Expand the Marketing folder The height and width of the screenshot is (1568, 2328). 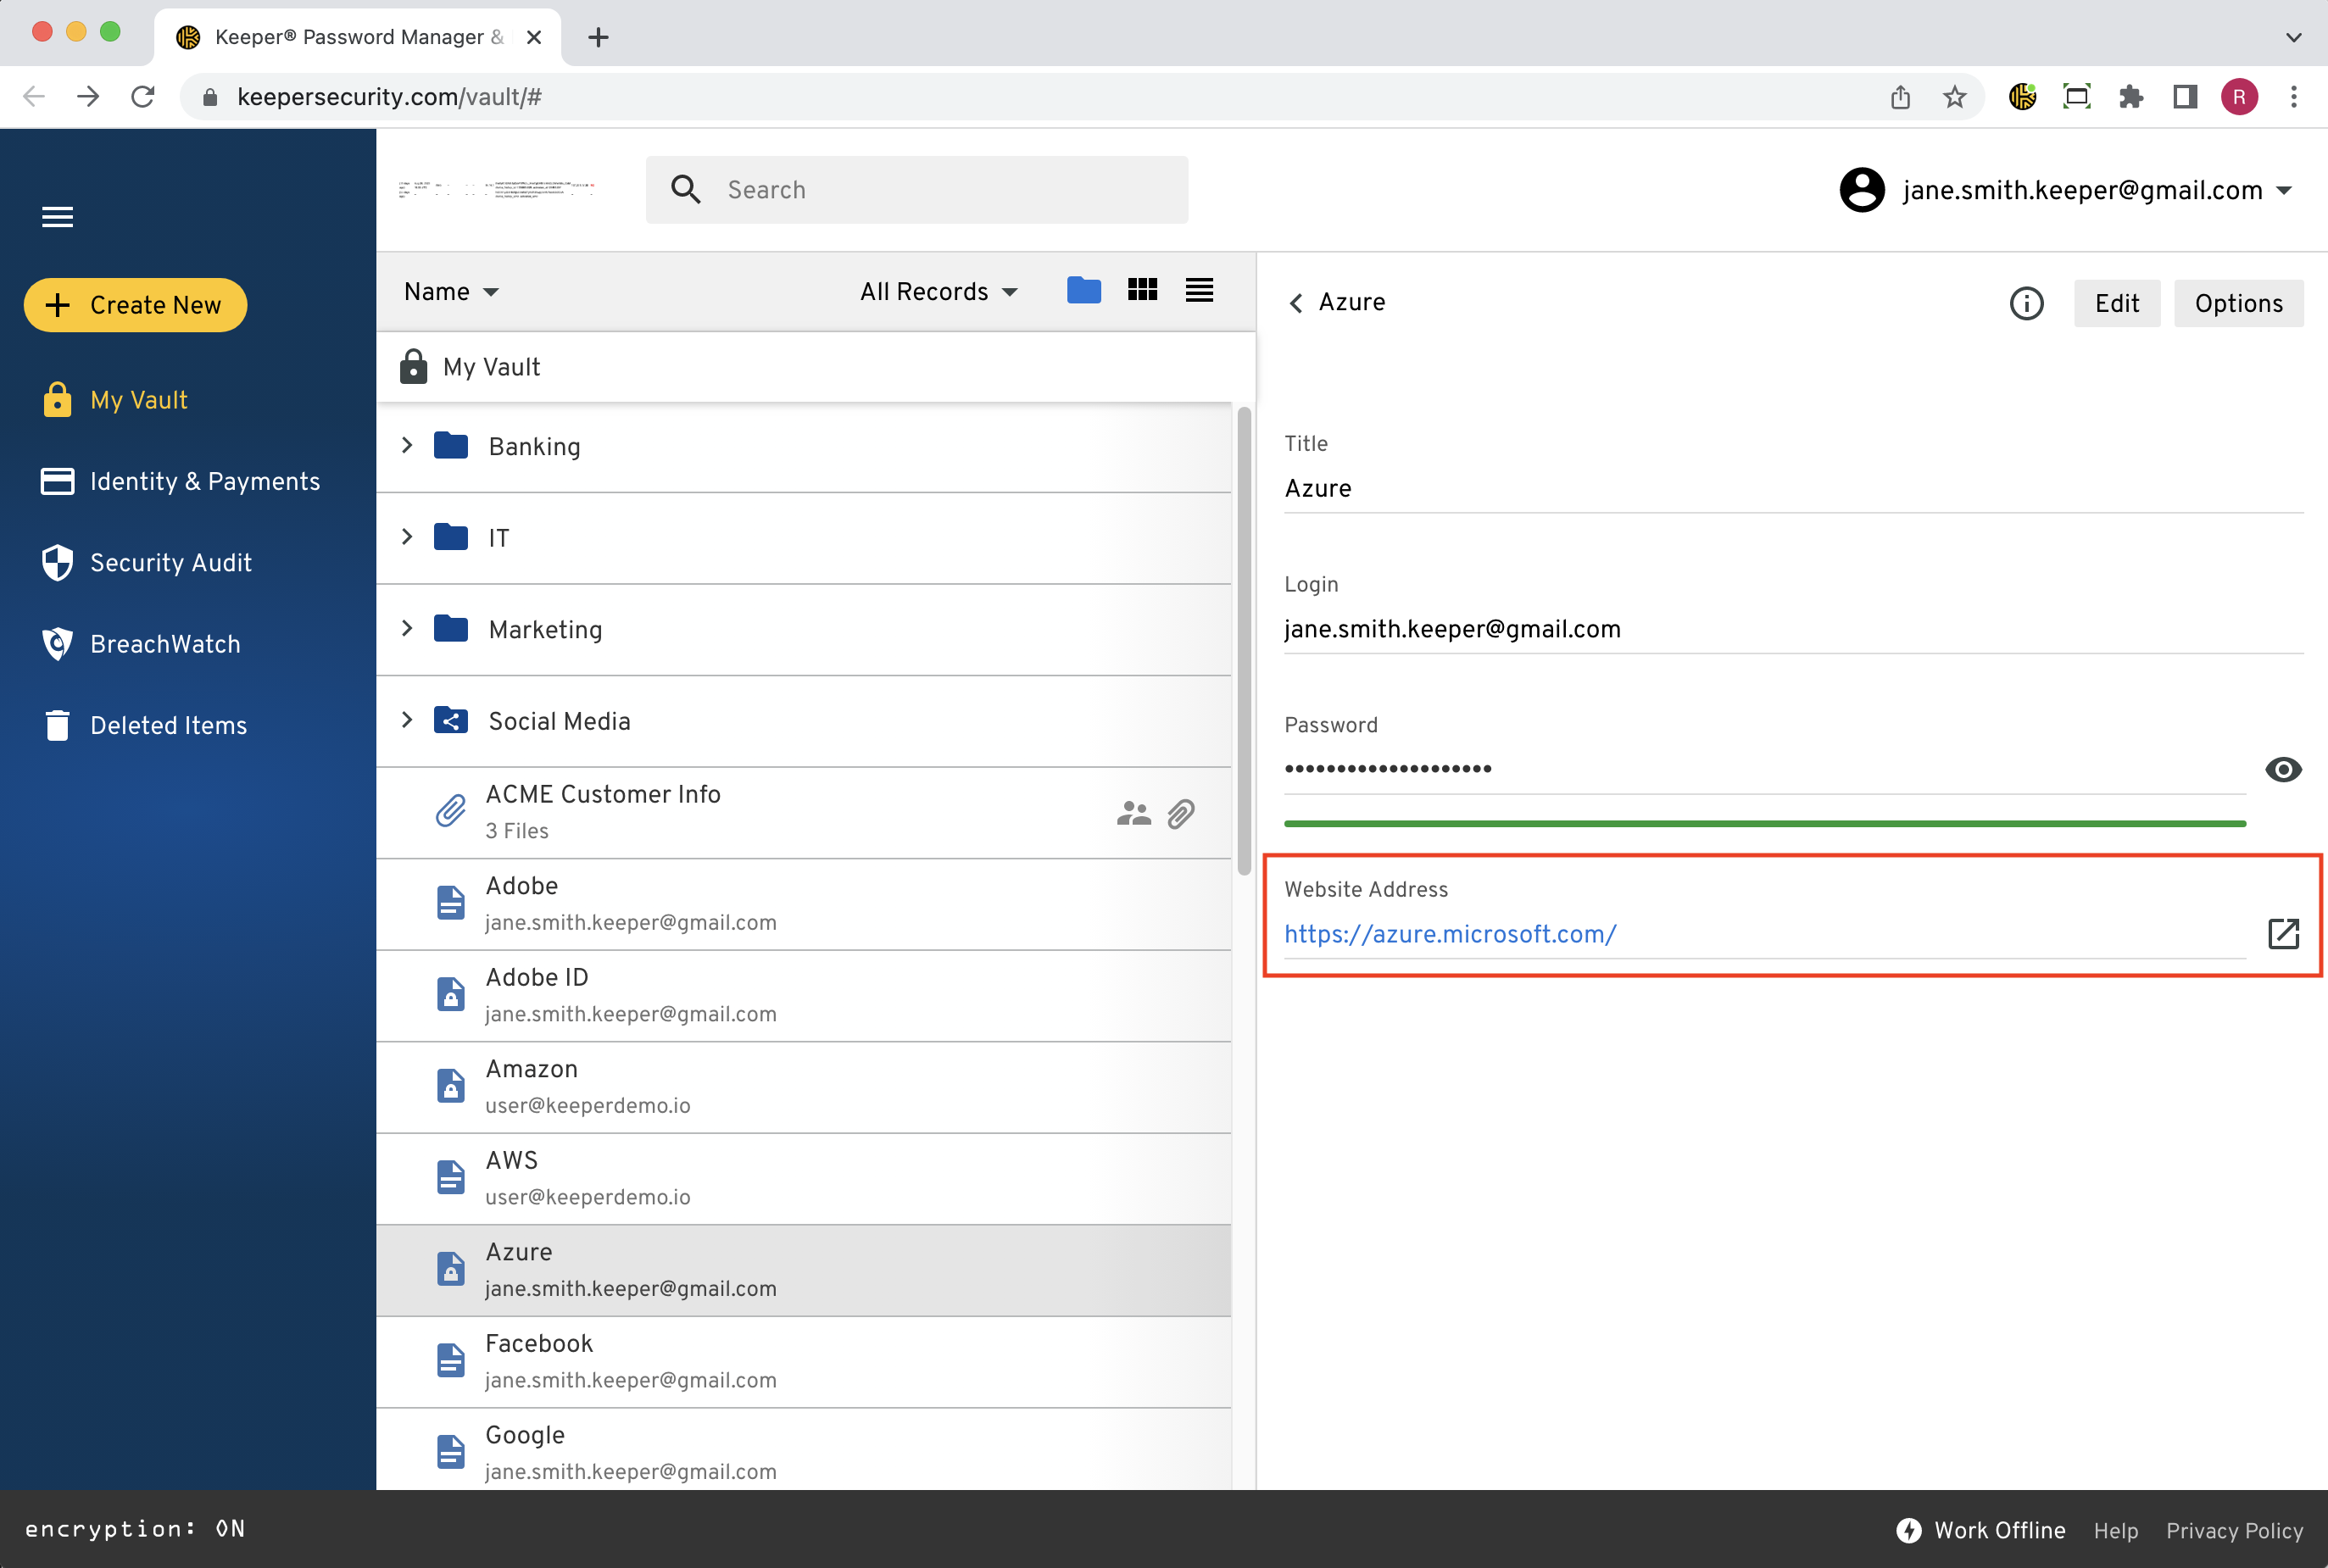click(407, 628)
